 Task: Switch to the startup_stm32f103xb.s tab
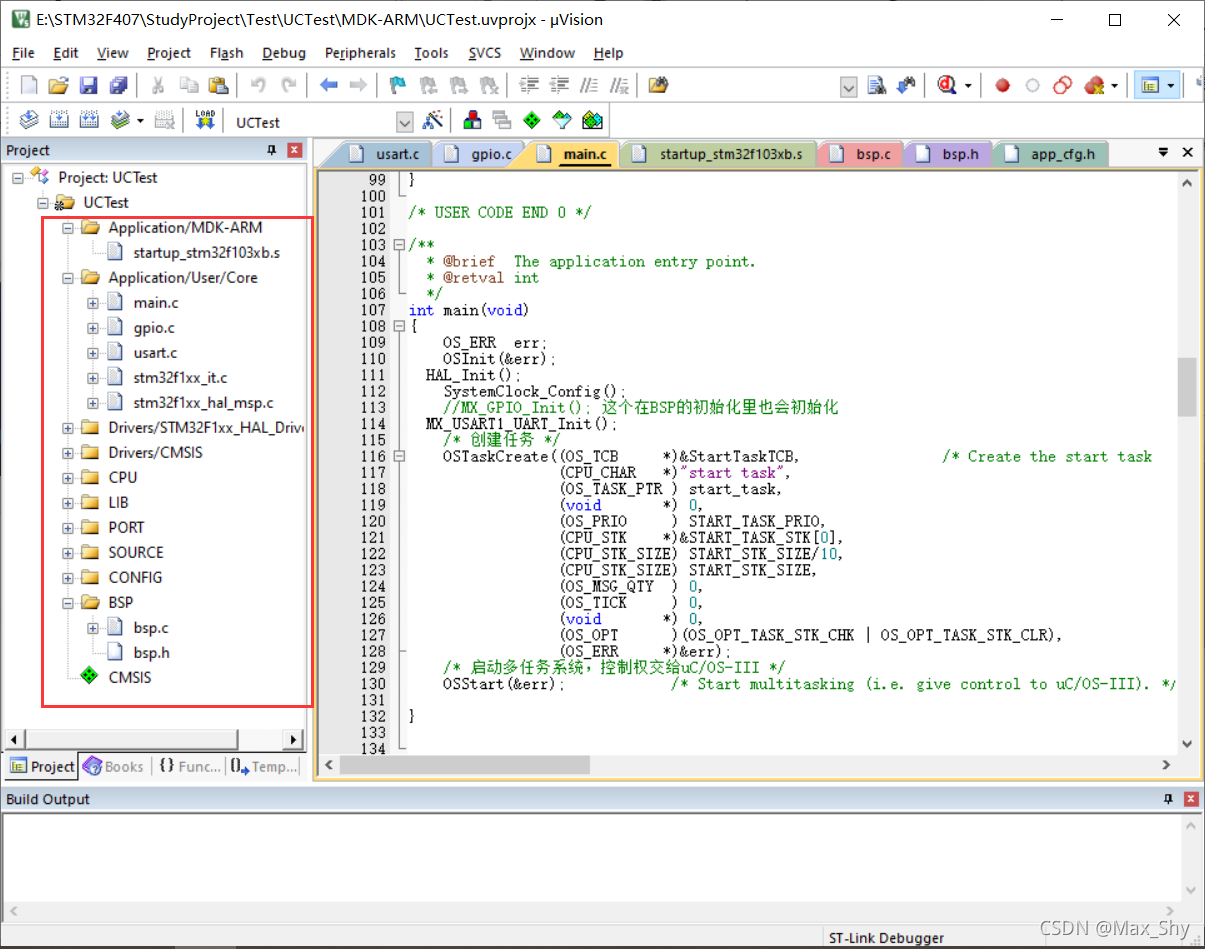point(720,154)
